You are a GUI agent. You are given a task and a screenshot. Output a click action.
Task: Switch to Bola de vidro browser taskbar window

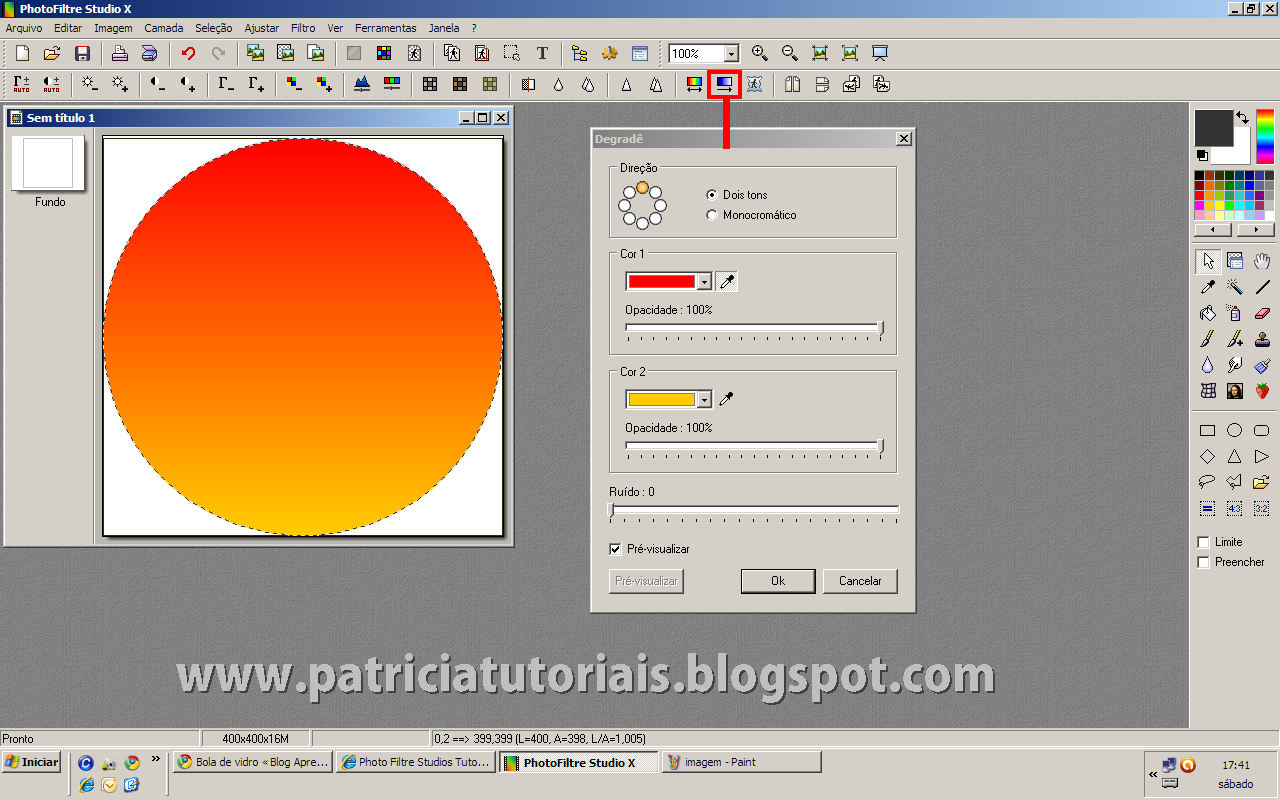coord(253,762)
